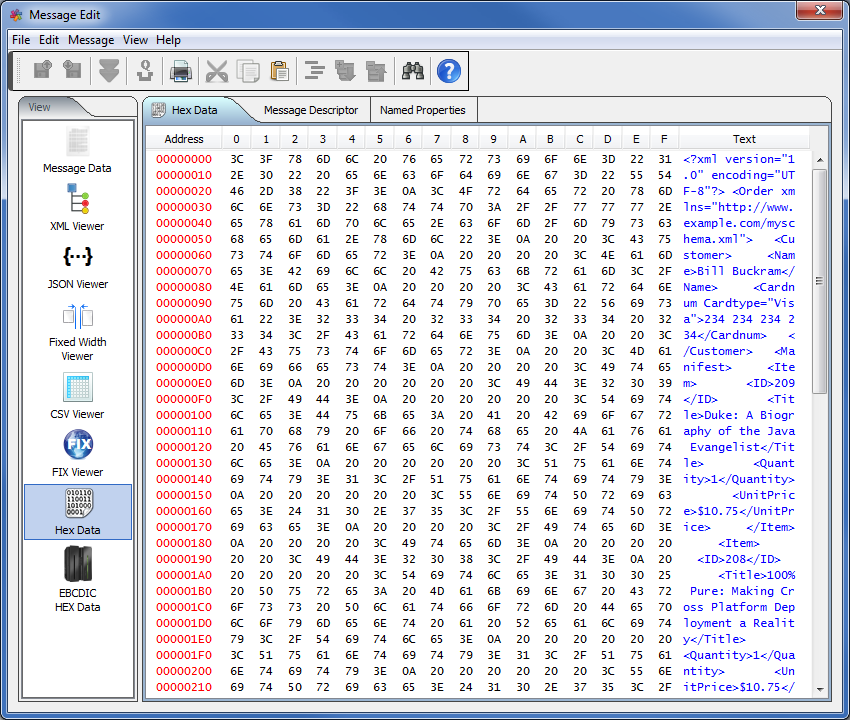Select address 00000000

point(184,159)
